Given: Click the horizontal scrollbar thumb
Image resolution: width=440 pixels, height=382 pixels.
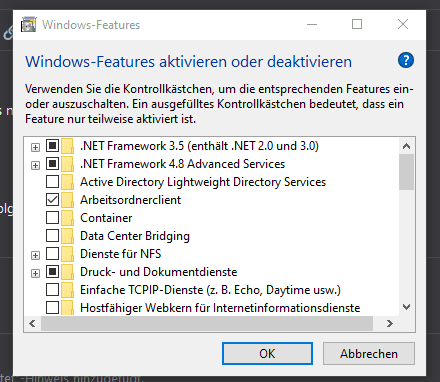Looking at the screenshot, I should [207, 323].
